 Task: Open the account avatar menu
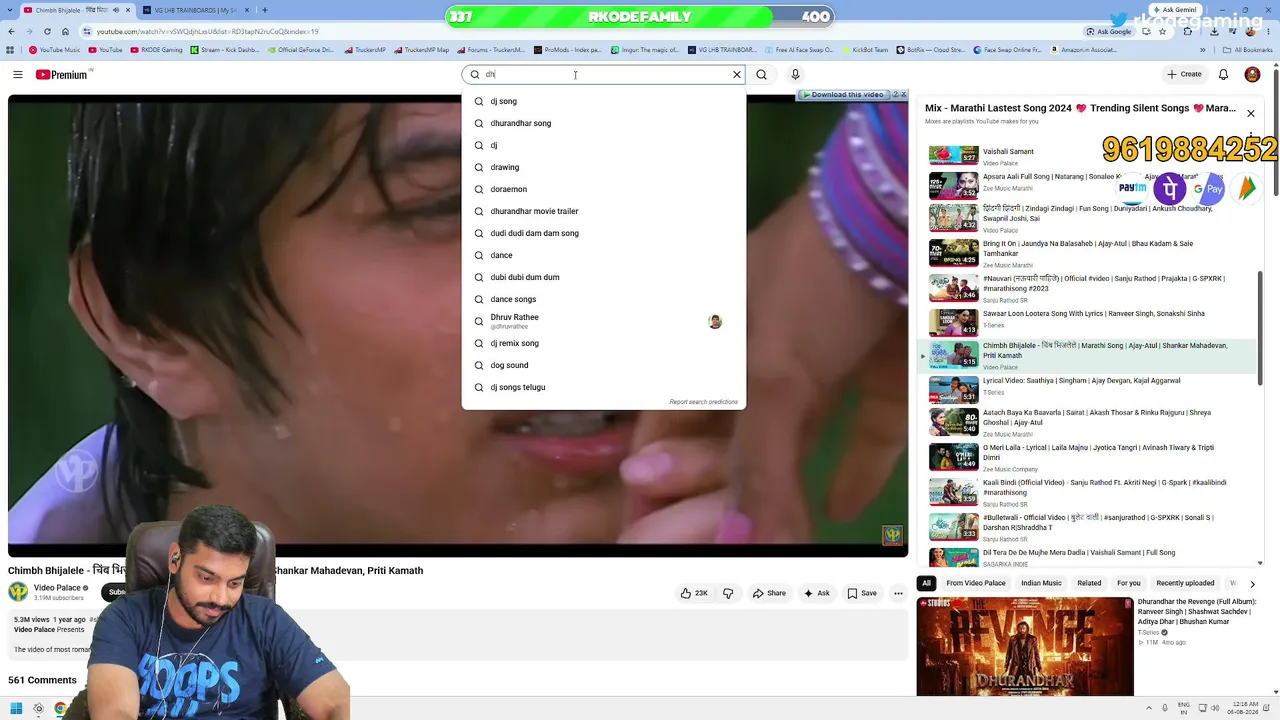(x=1252, y=74)
